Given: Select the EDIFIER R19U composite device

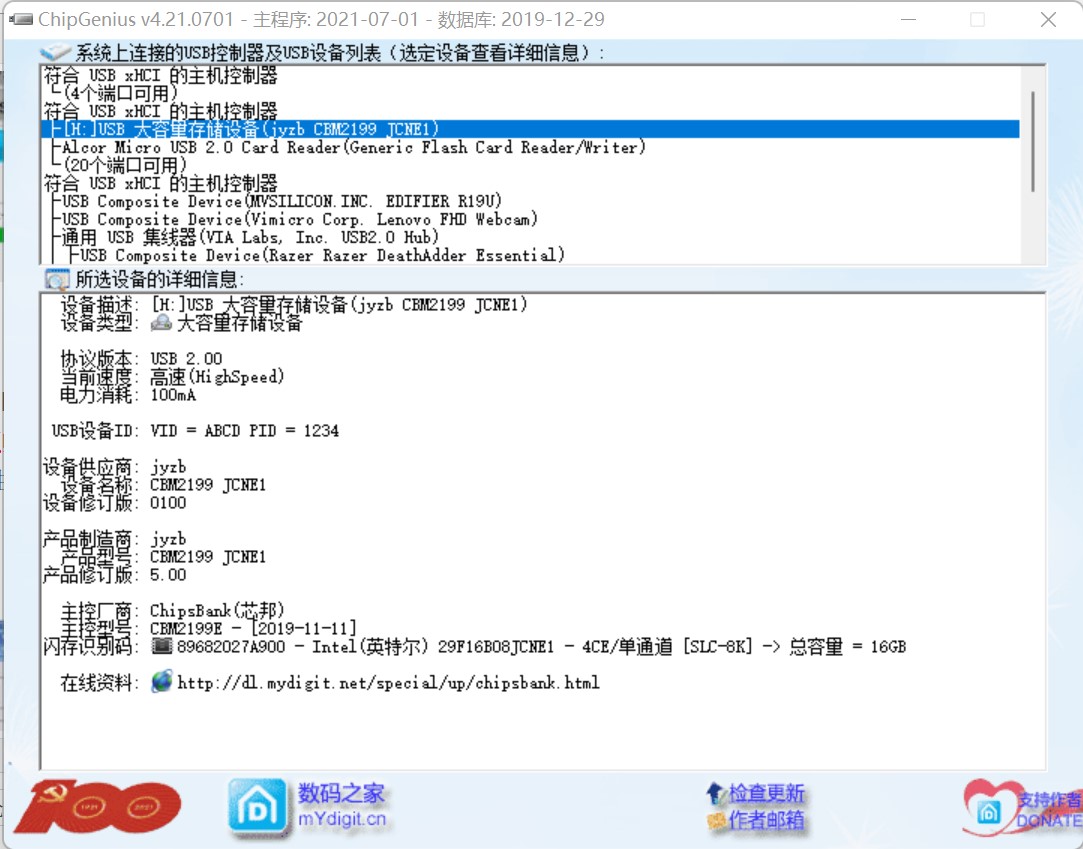Looking at the screenshot, I should (x=282, y=201).
